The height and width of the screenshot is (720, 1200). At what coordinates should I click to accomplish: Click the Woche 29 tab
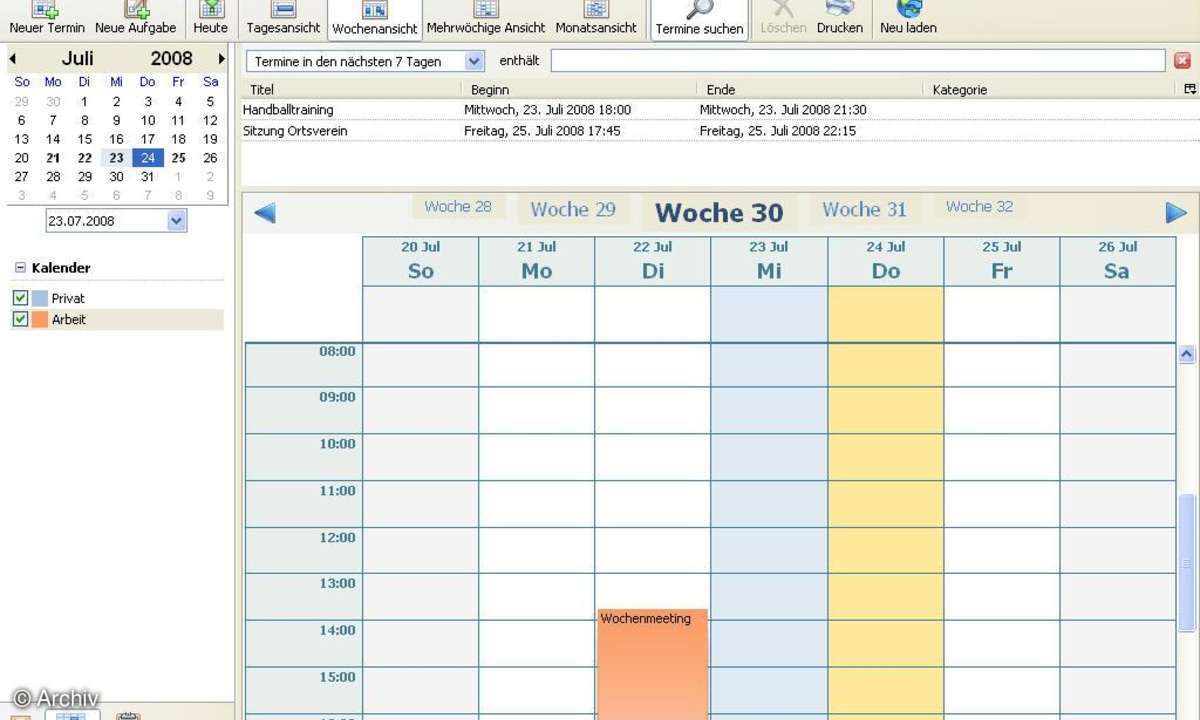573,209
